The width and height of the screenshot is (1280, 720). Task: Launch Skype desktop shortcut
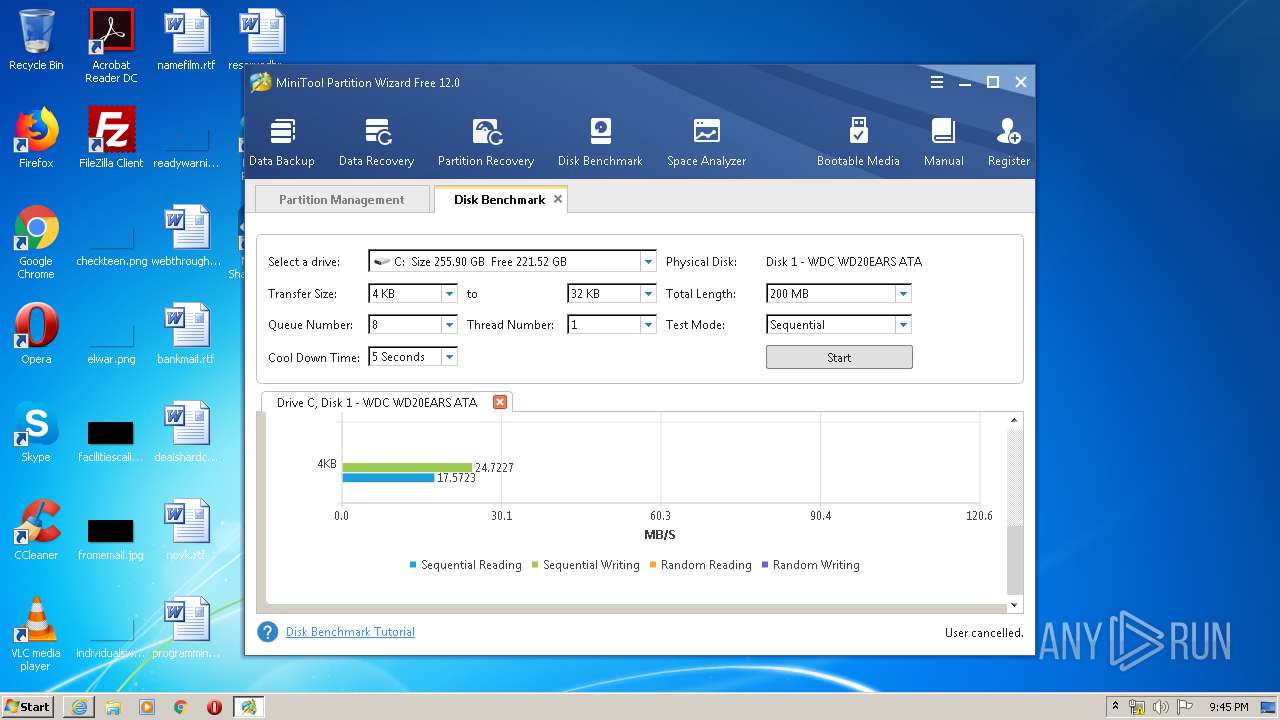click(x=36, y=432)
